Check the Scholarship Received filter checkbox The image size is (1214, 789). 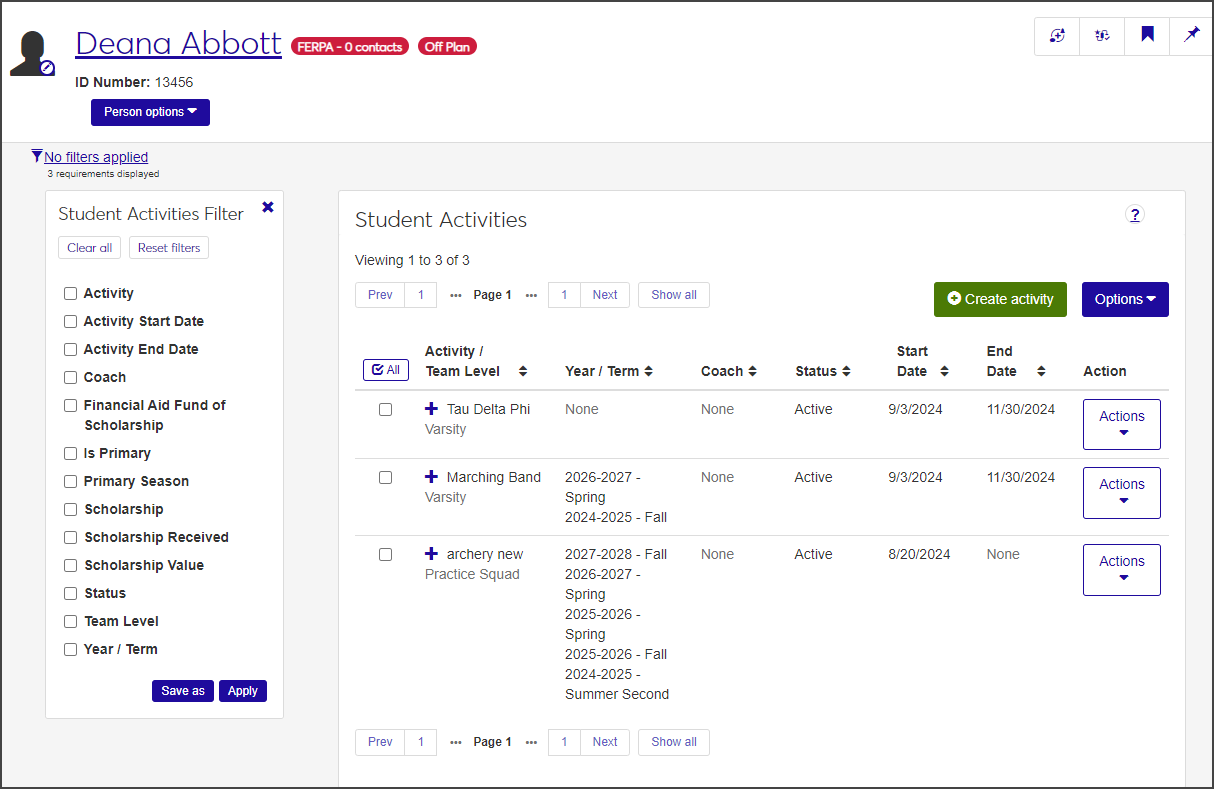pyautogui.click(x=71, y=537)
